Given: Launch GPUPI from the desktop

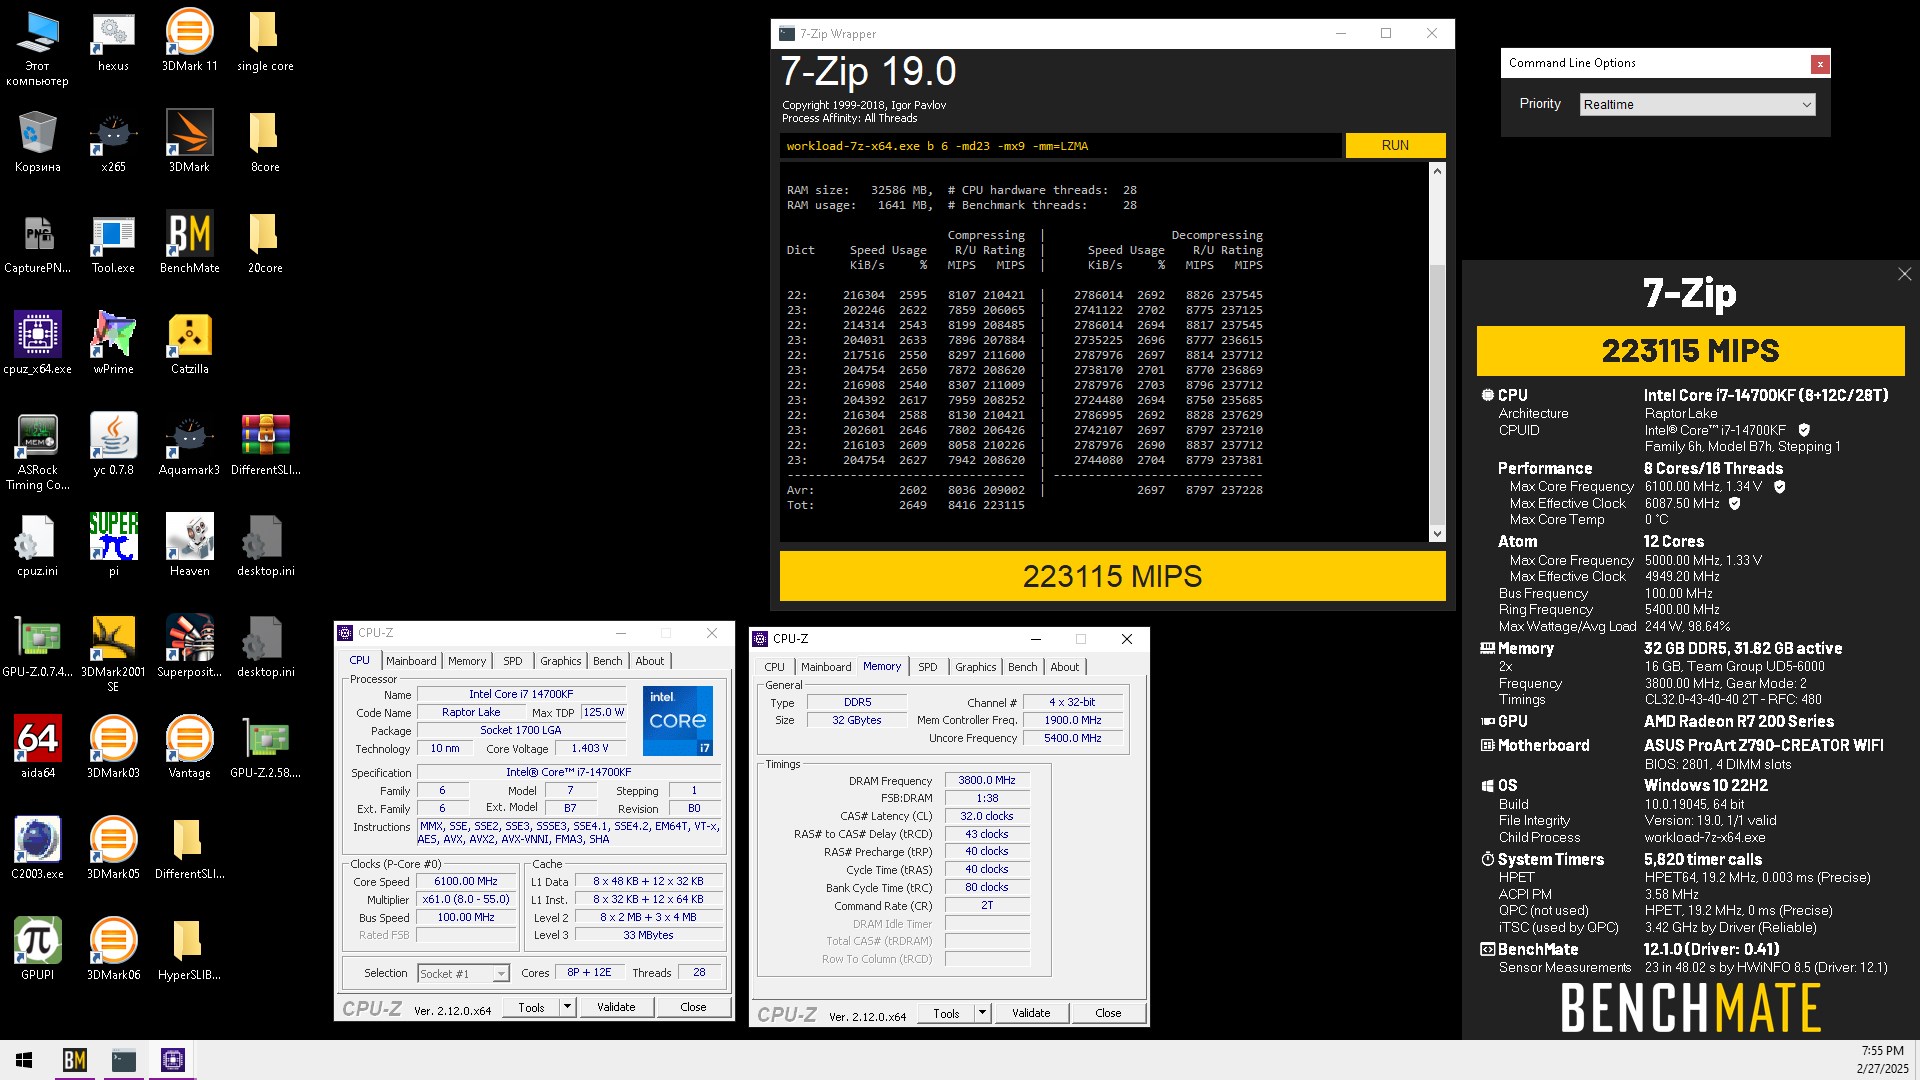Looking at the screenshot, I should click(37, 949).
